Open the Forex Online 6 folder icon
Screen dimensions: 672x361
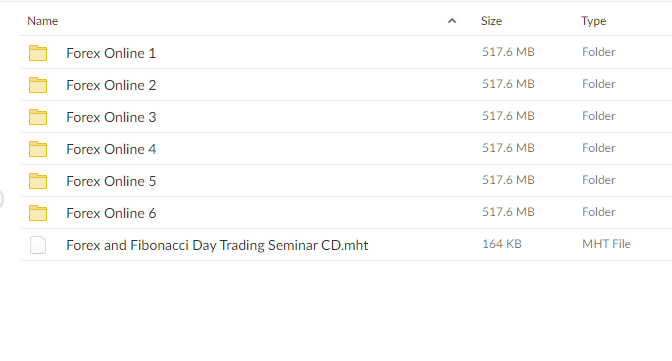38,213
